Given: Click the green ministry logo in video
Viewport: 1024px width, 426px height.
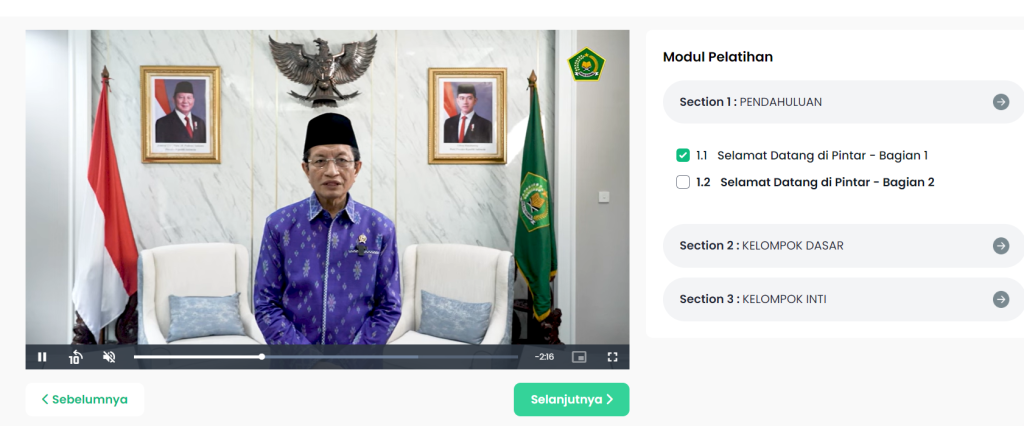Looking at the screenshot, I should (586, 64).
